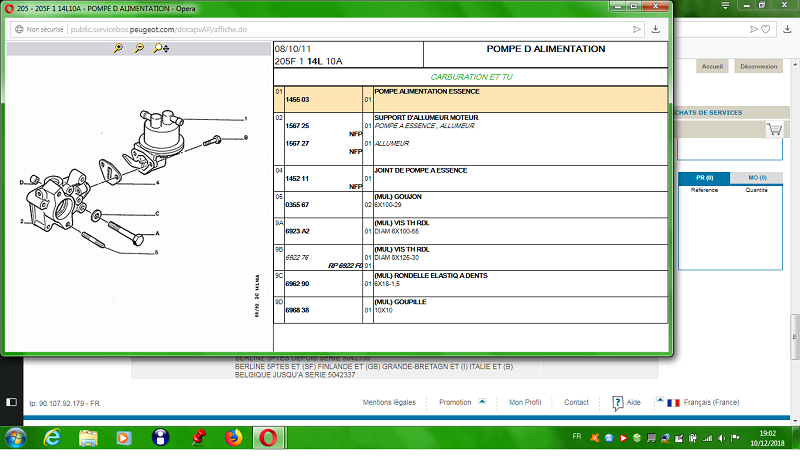Click the heart bookmark icon in main window

pyautogui.click(x=765, y=30)
